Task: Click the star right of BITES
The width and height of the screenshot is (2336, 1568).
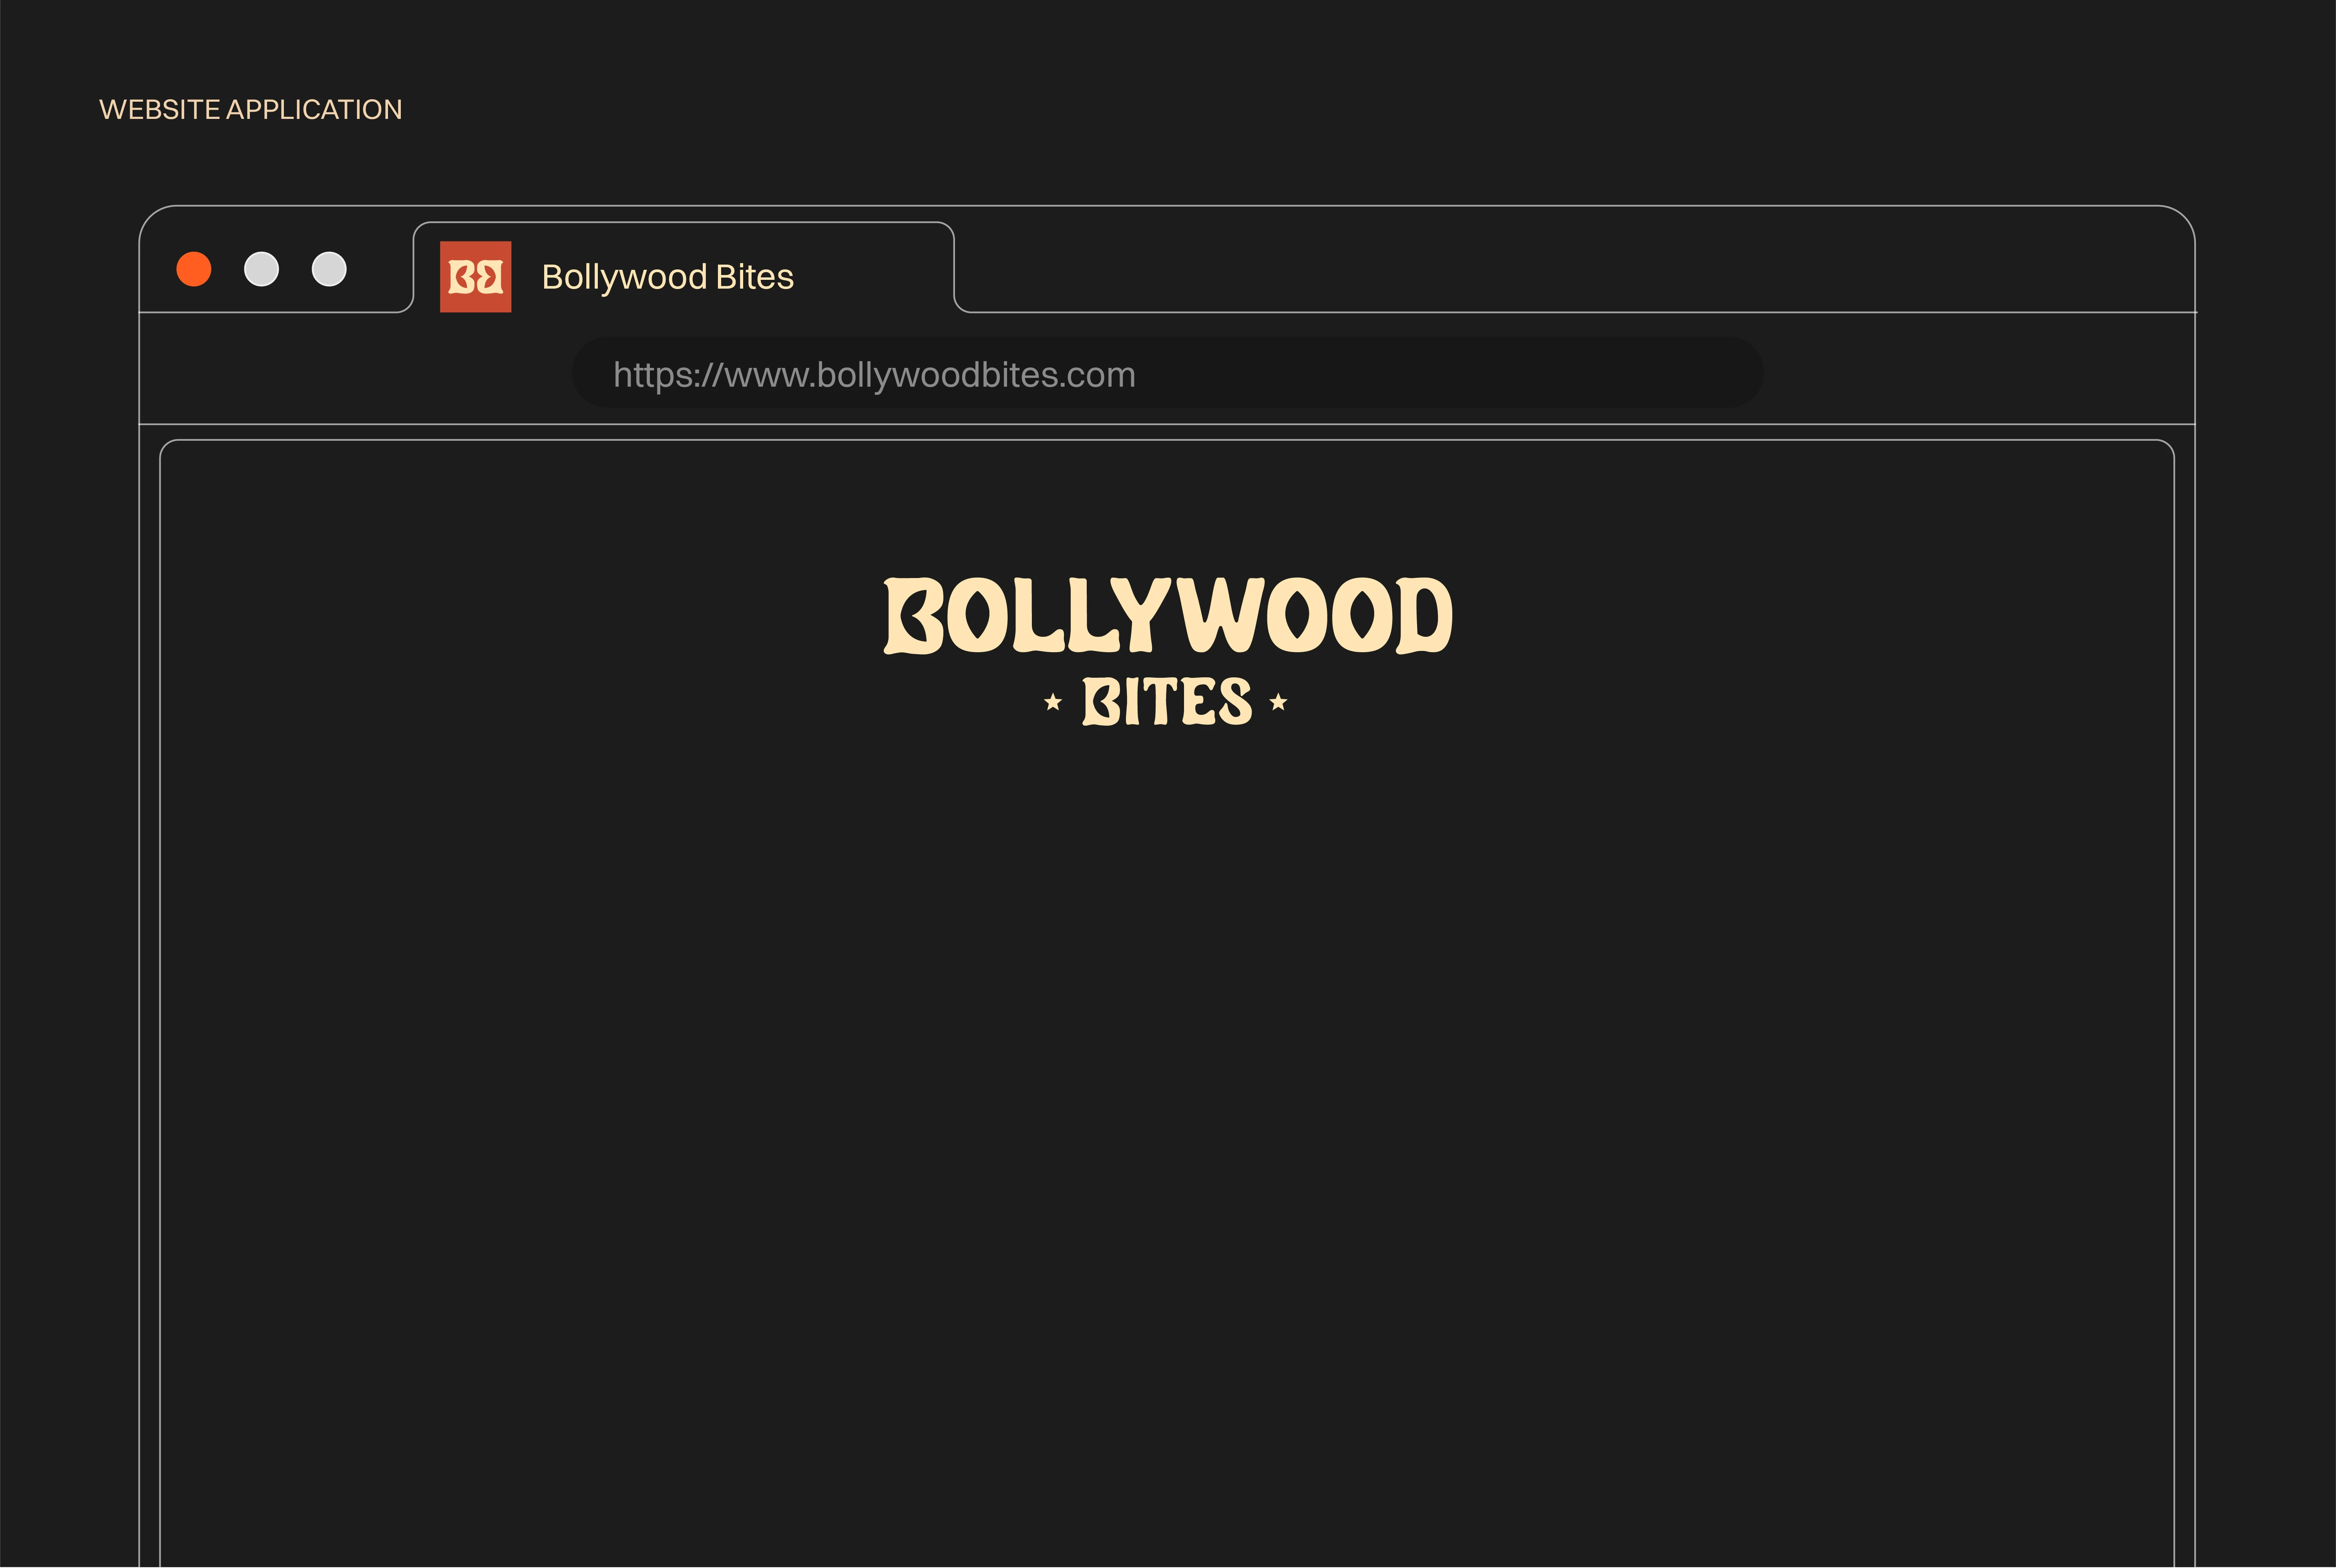Action: [1278, 702]
